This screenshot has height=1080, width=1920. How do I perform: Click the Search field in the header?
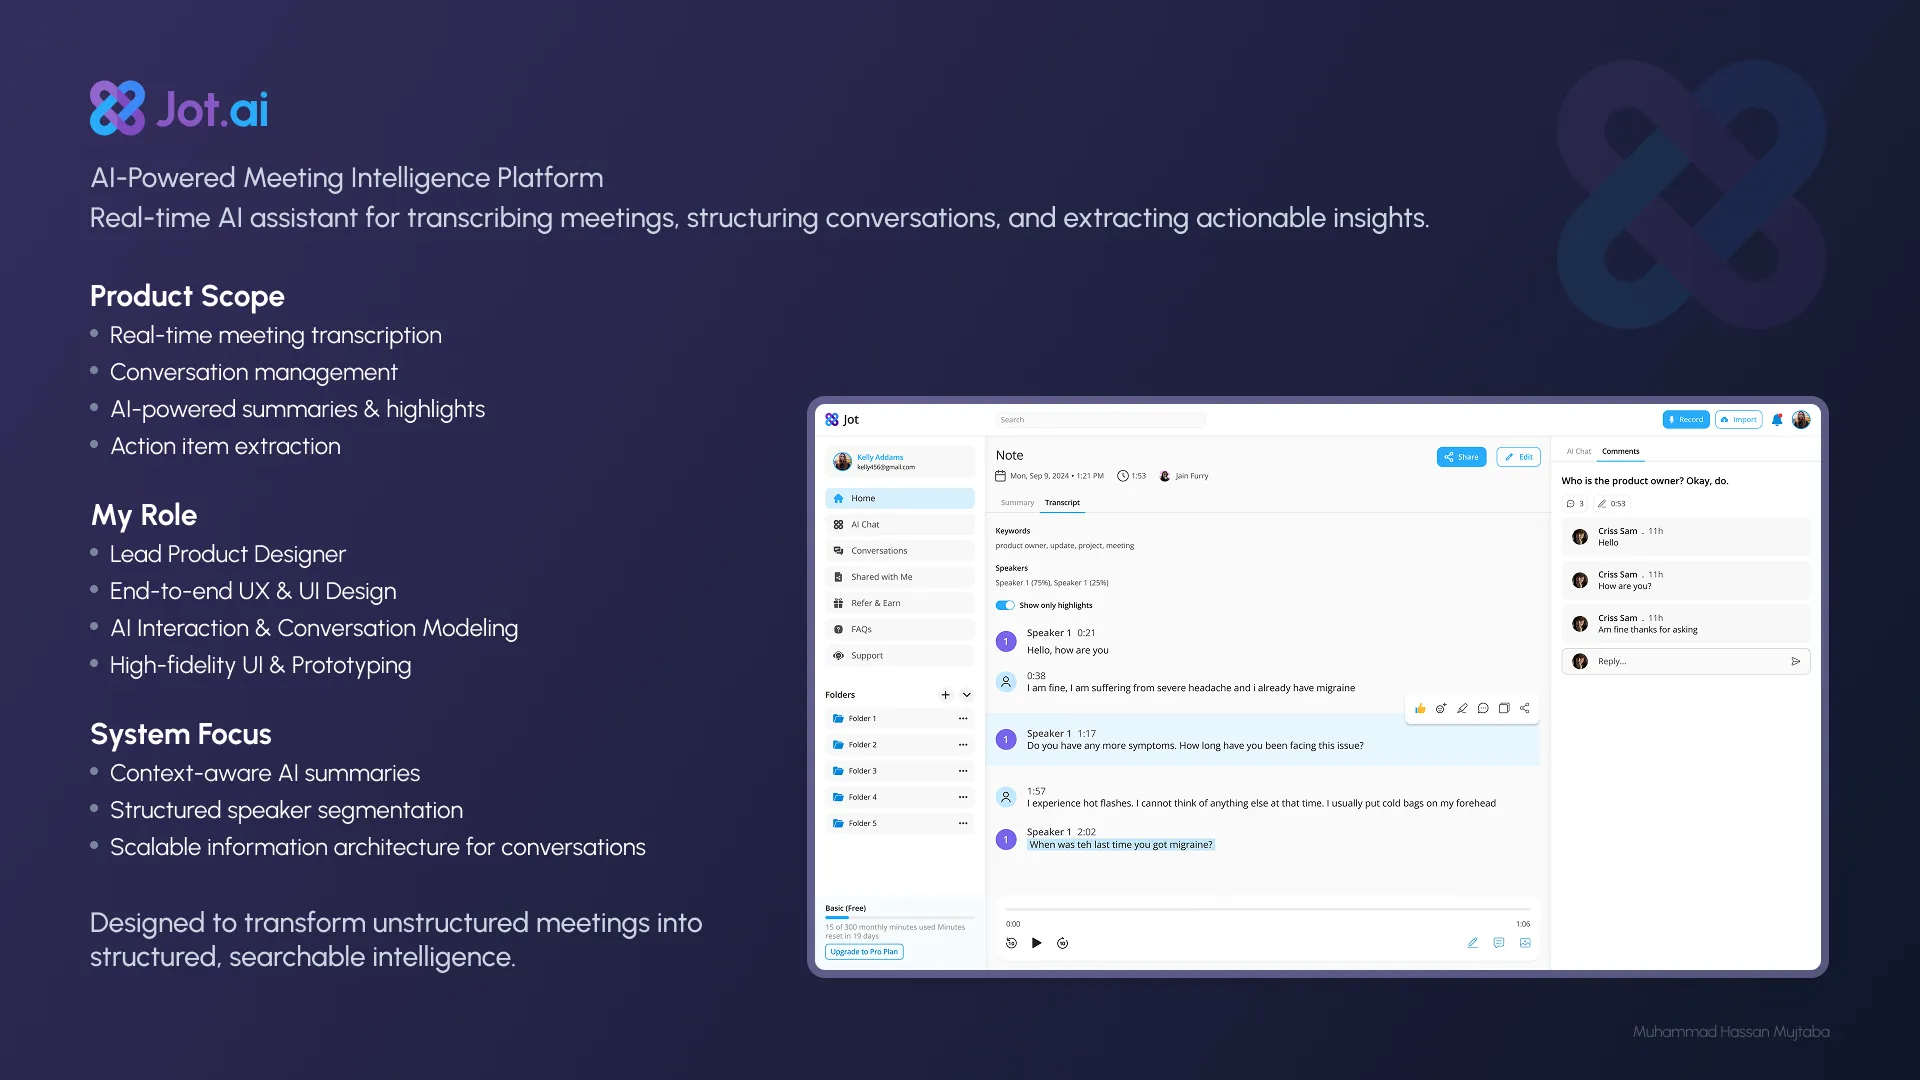(1100, 420)
